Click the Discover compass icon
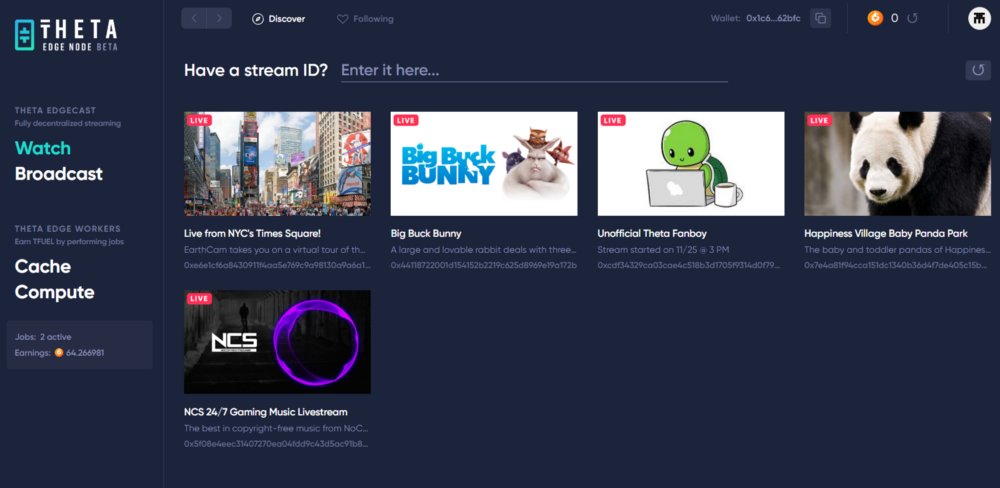This screenshot has height=488, width=1000. [x=258, y=19]
